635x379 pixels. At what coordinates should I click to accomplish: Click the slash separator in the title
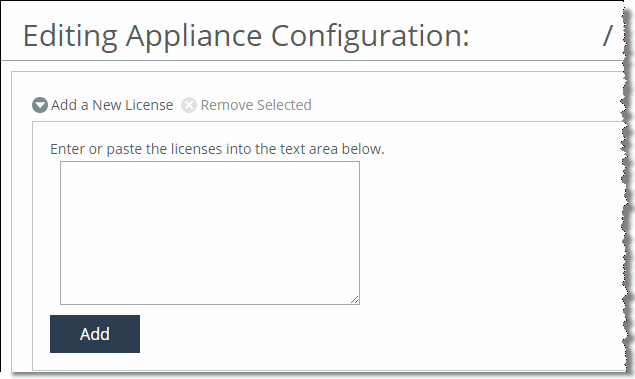607,36
